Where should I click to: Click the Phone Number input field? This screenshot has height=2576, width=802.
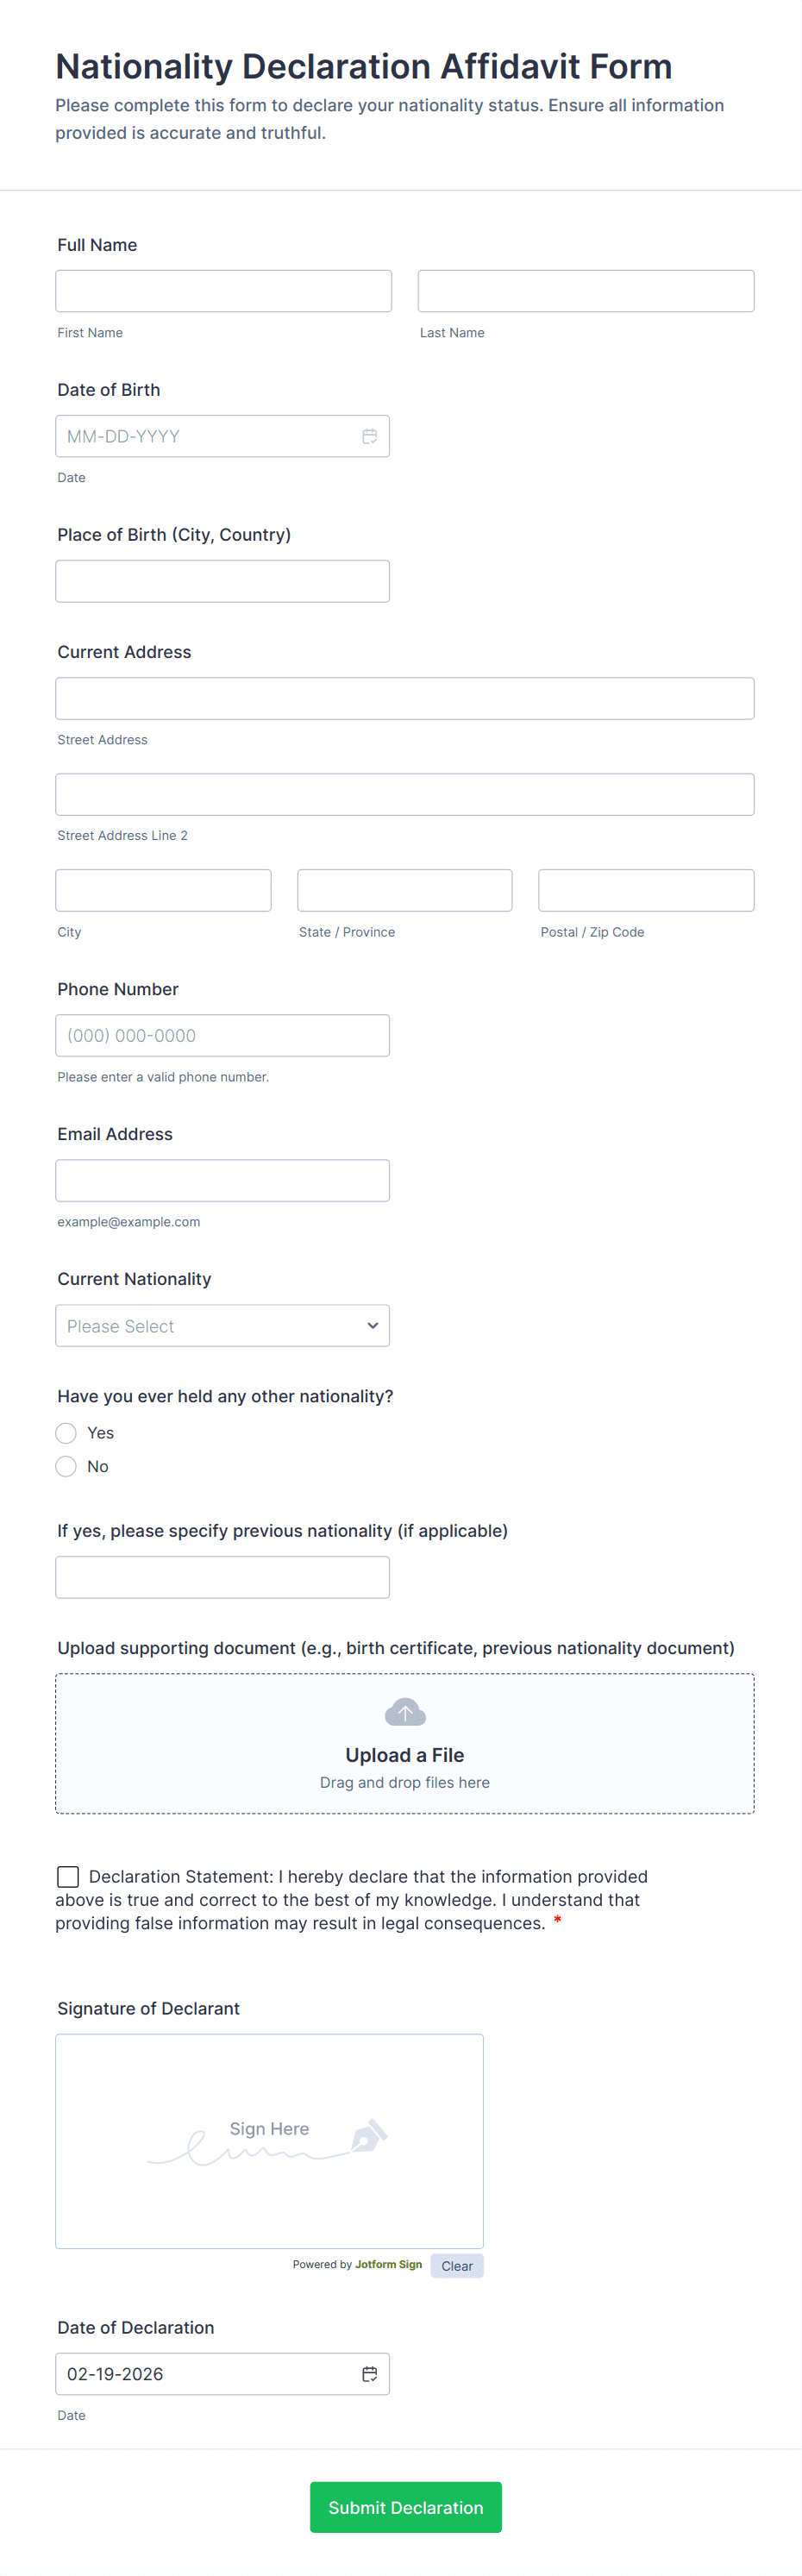pos(222,1035)
